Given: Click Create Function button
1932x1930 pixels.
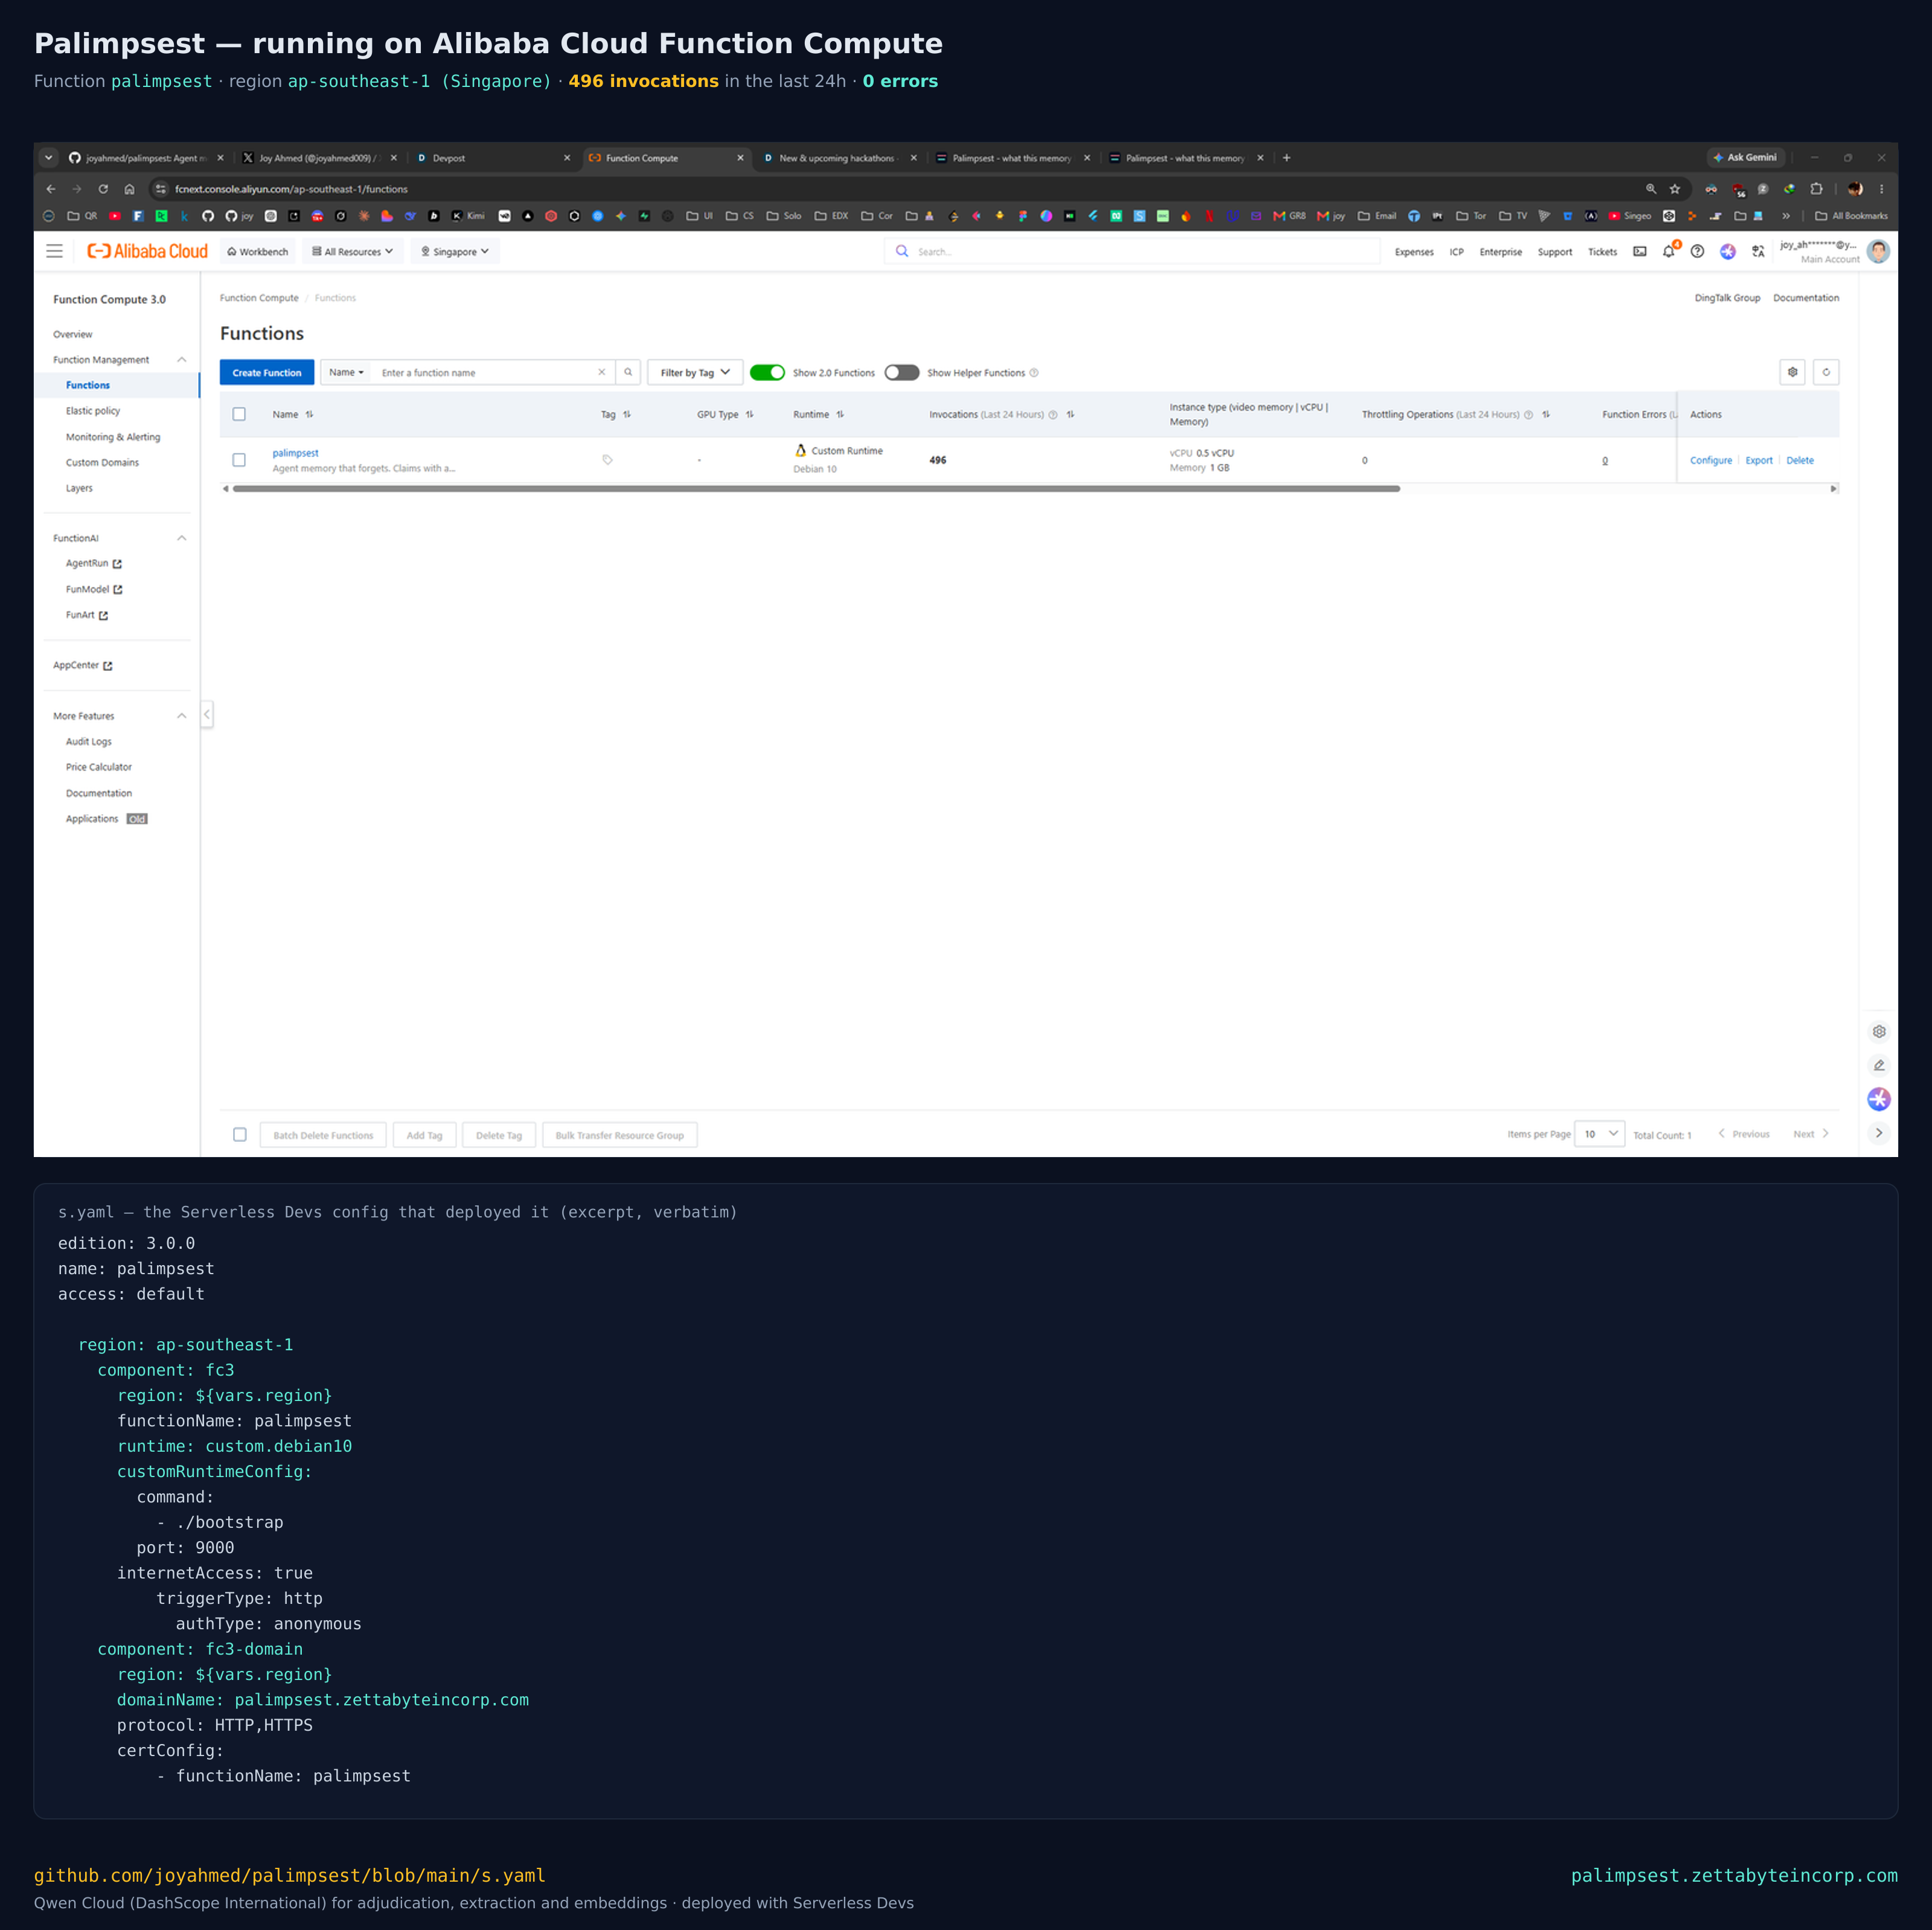Looking at the screenshot, I should coord(267,372).
